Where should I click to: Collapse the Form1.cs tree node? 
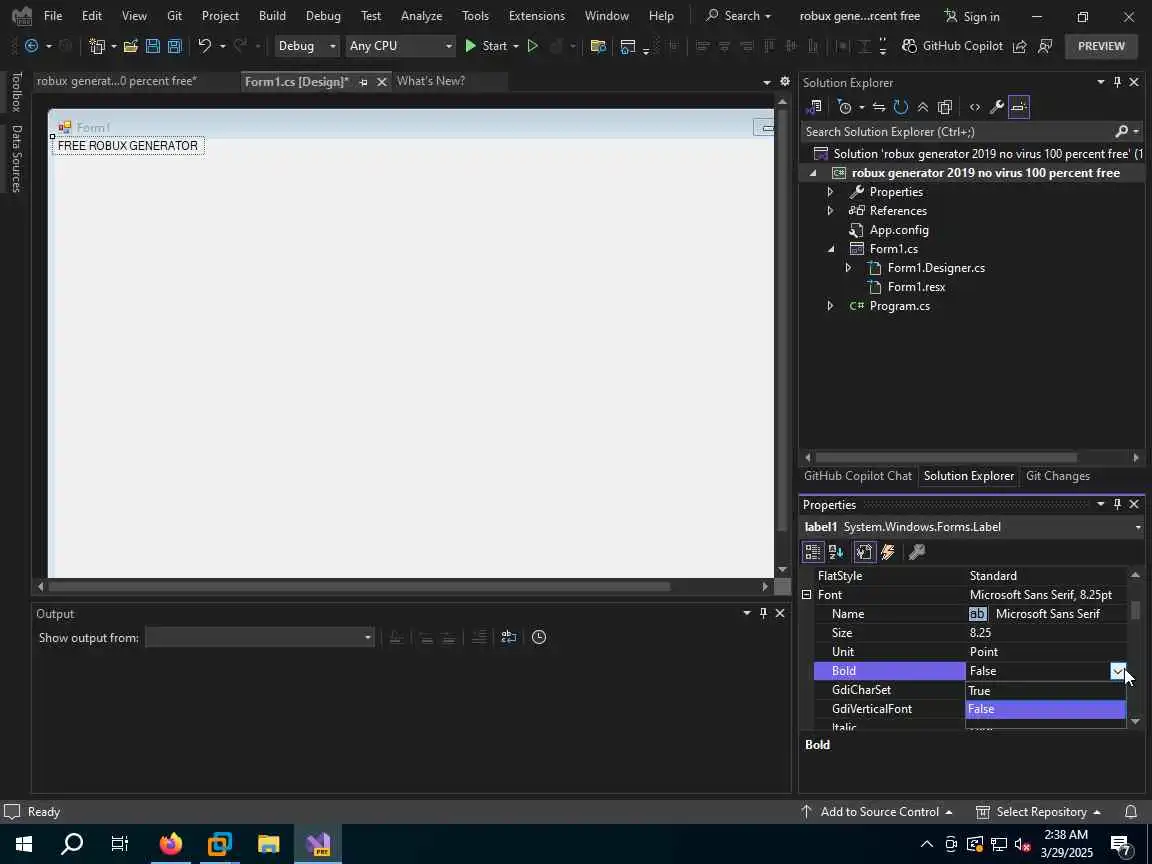[x=831, y=249]
